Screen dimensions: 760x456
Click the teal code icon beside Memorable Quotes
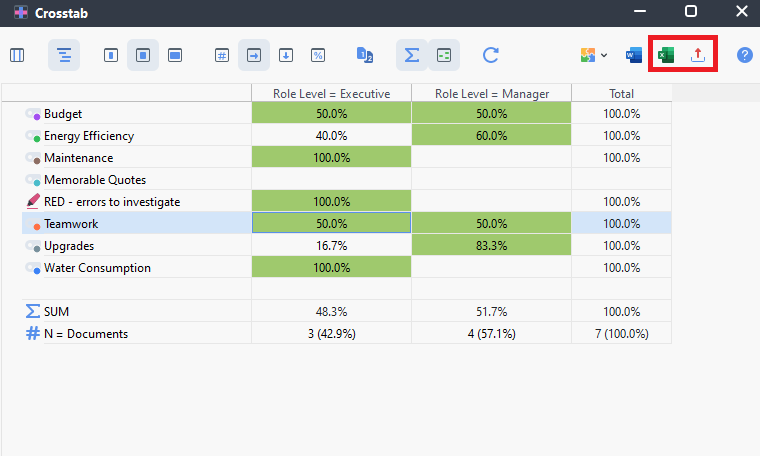(33, 180)
